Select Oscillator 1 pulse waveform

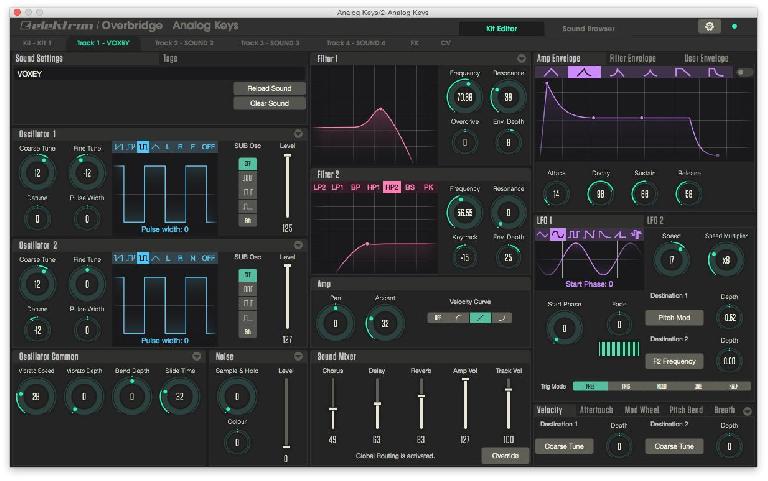coord(143,147)
